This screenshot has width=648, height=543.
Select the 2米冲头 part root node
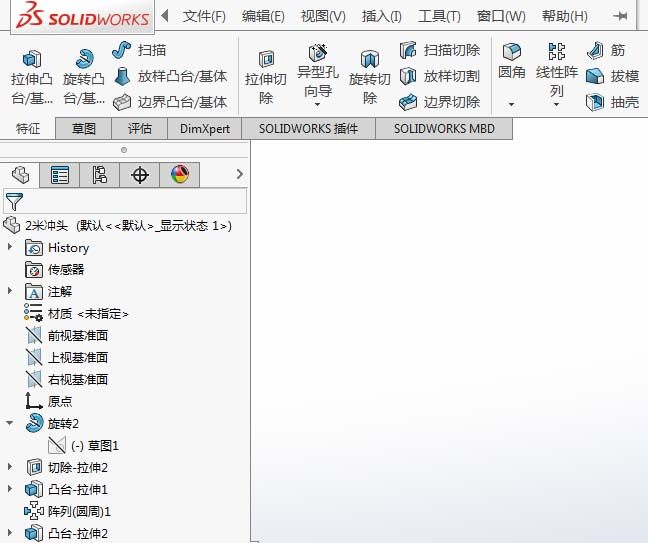pos(117,225)
